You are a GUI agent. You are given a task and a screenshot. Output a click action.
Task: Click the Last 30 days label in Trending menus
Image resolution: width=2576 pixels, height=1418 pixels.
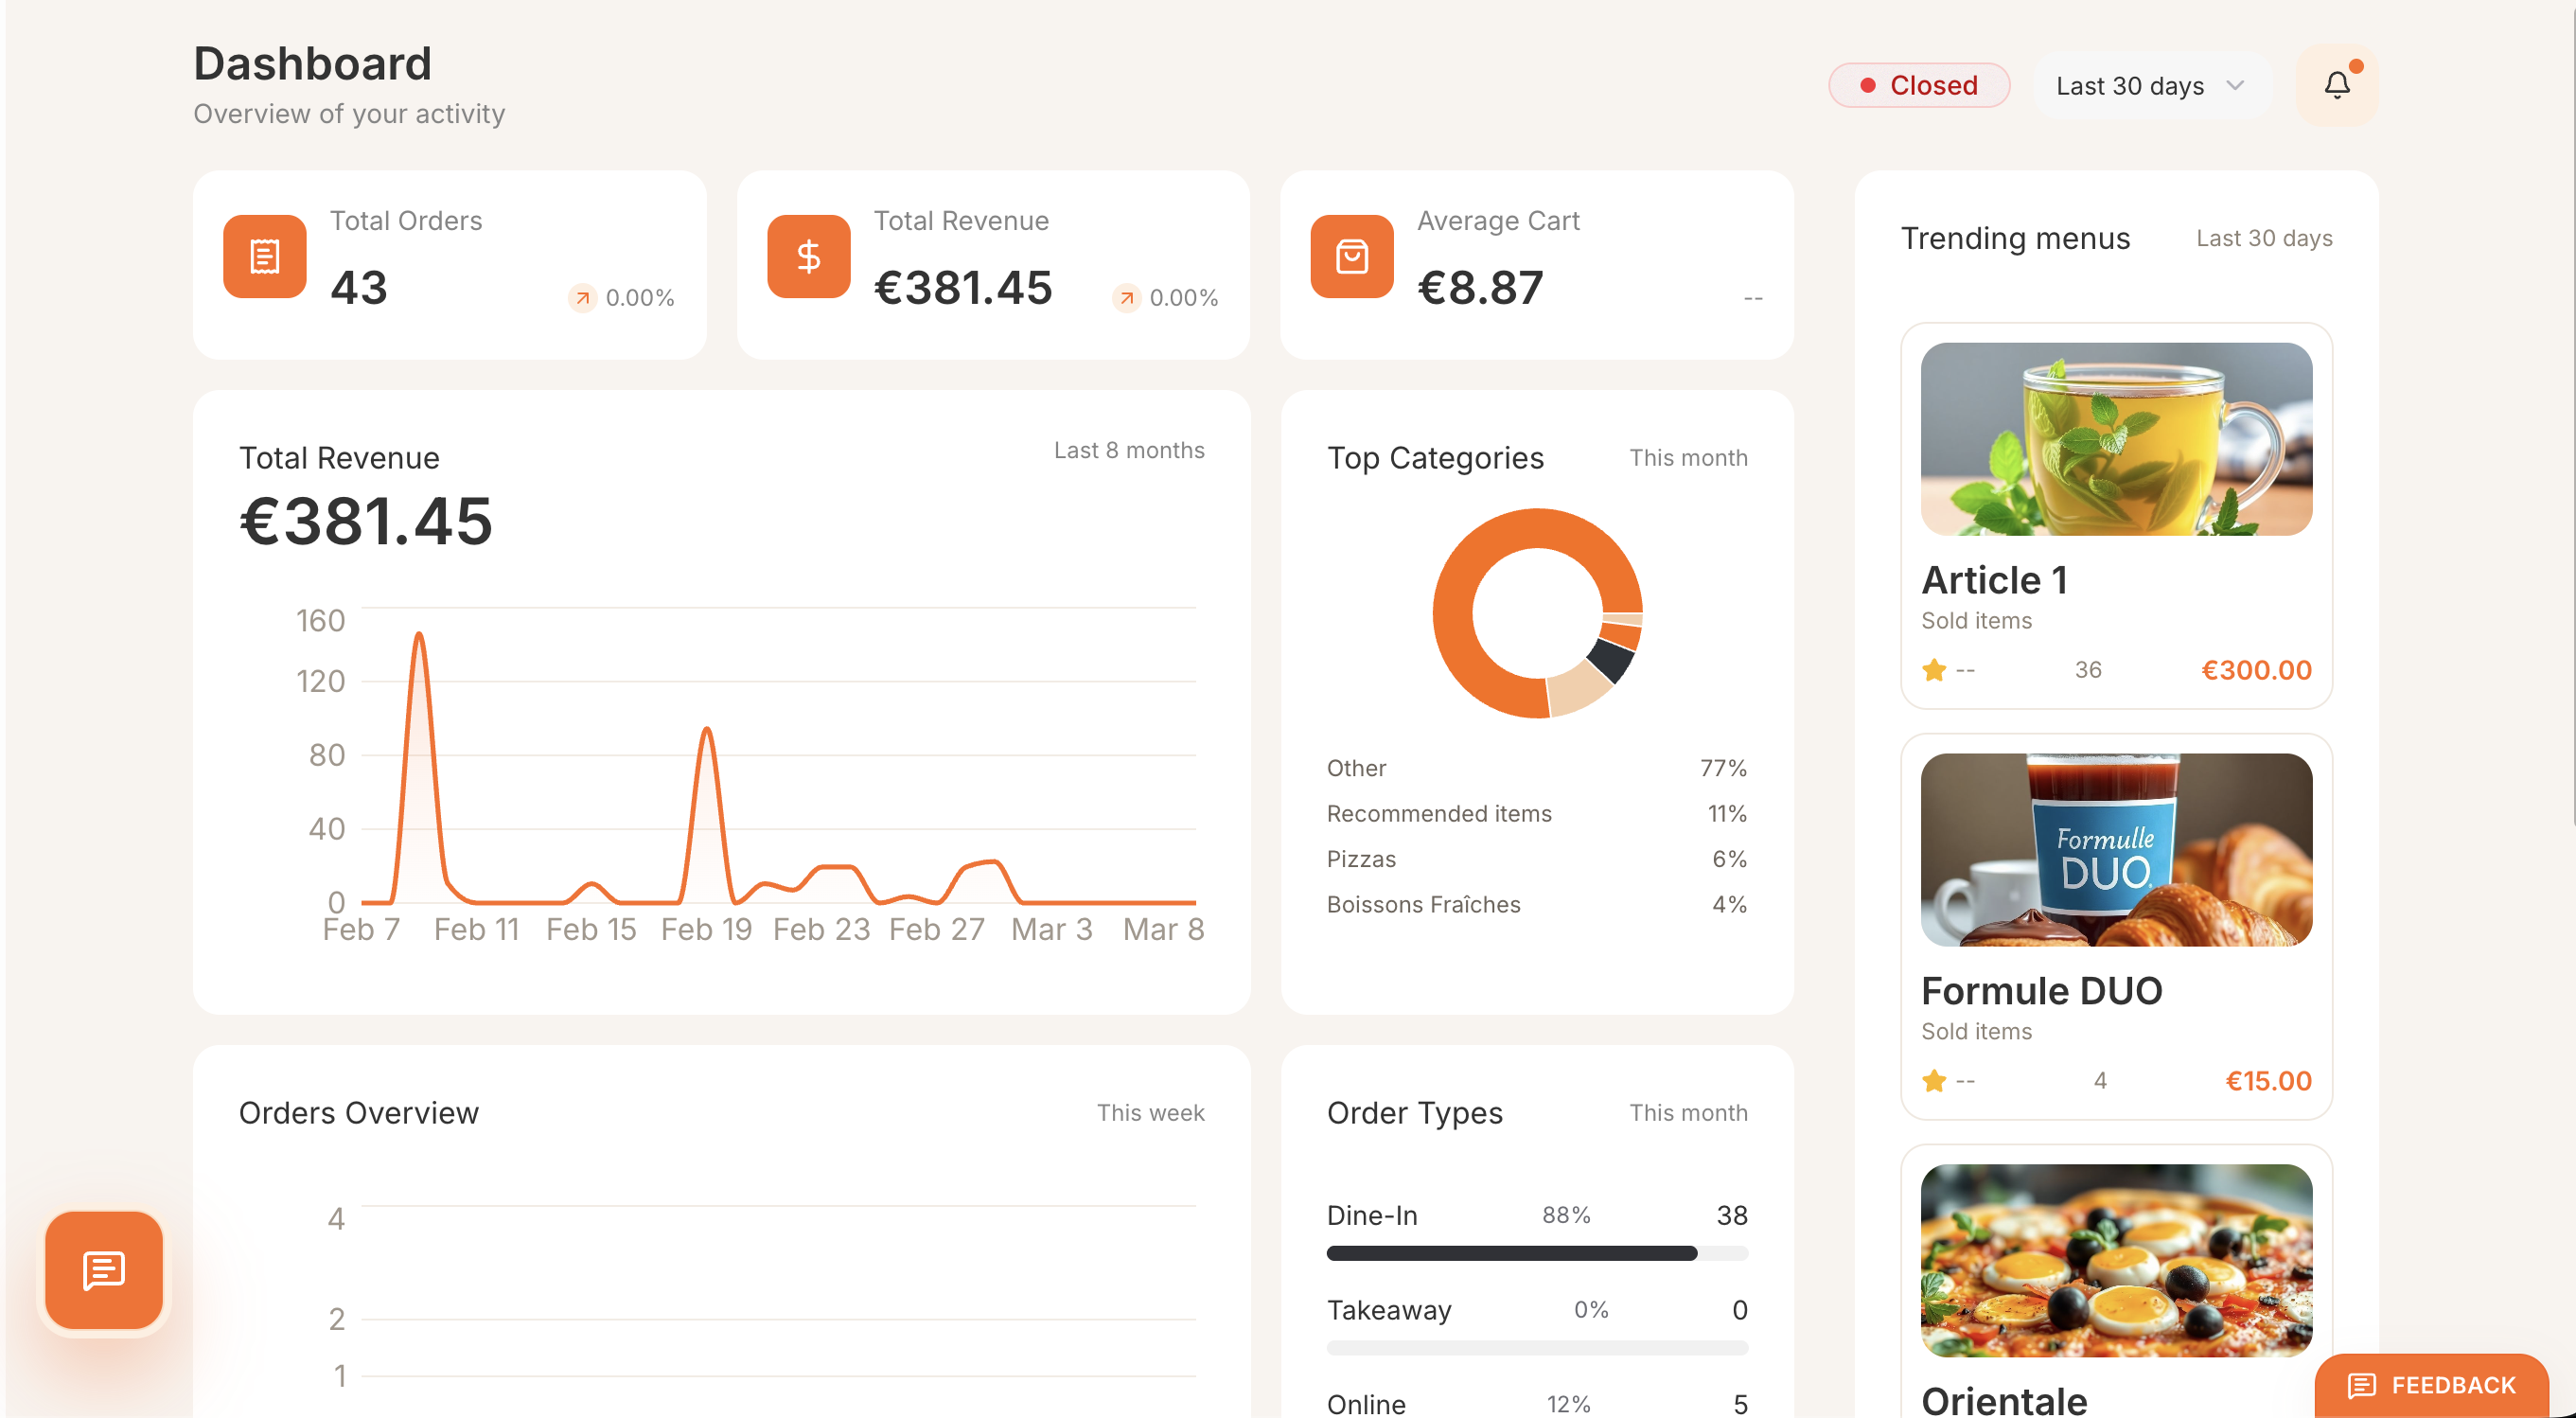2264,239
